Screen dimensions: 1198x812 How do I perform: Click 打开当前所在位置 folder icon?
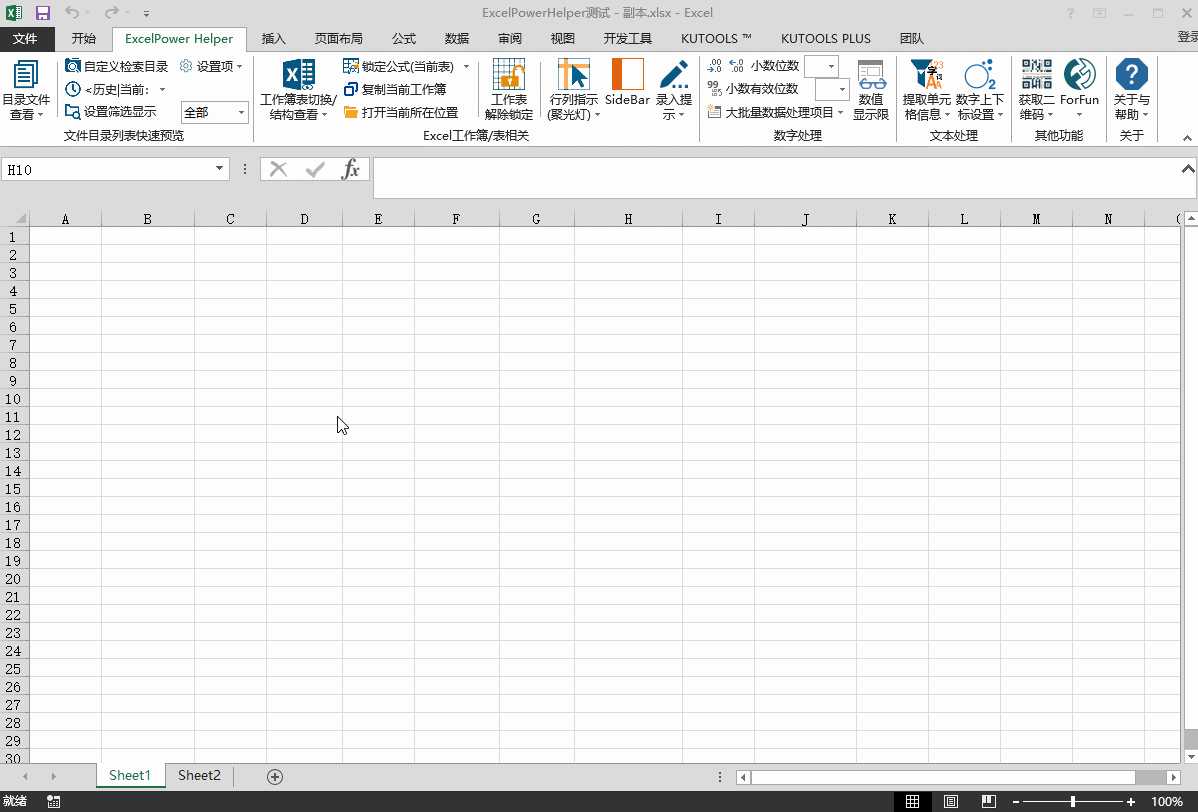351,112
